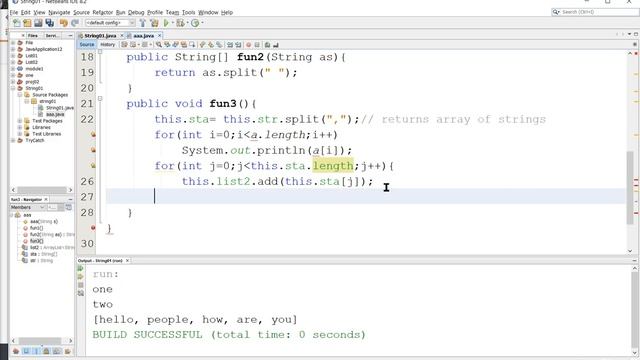The height and width of the screenshot is (360, 640).
Task: Select aaa.java in the Projects tree
Action: coord(55,114)
